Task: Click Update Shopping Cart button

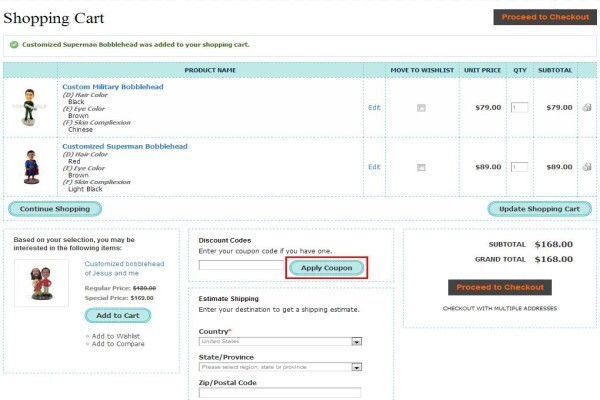Action: (x=539, y=209)
